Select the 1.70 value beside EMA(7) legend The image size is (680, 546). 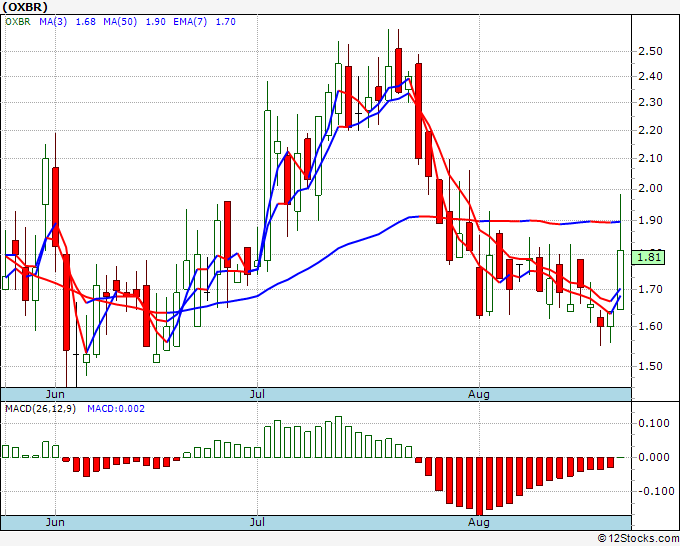tap(226, 22)
